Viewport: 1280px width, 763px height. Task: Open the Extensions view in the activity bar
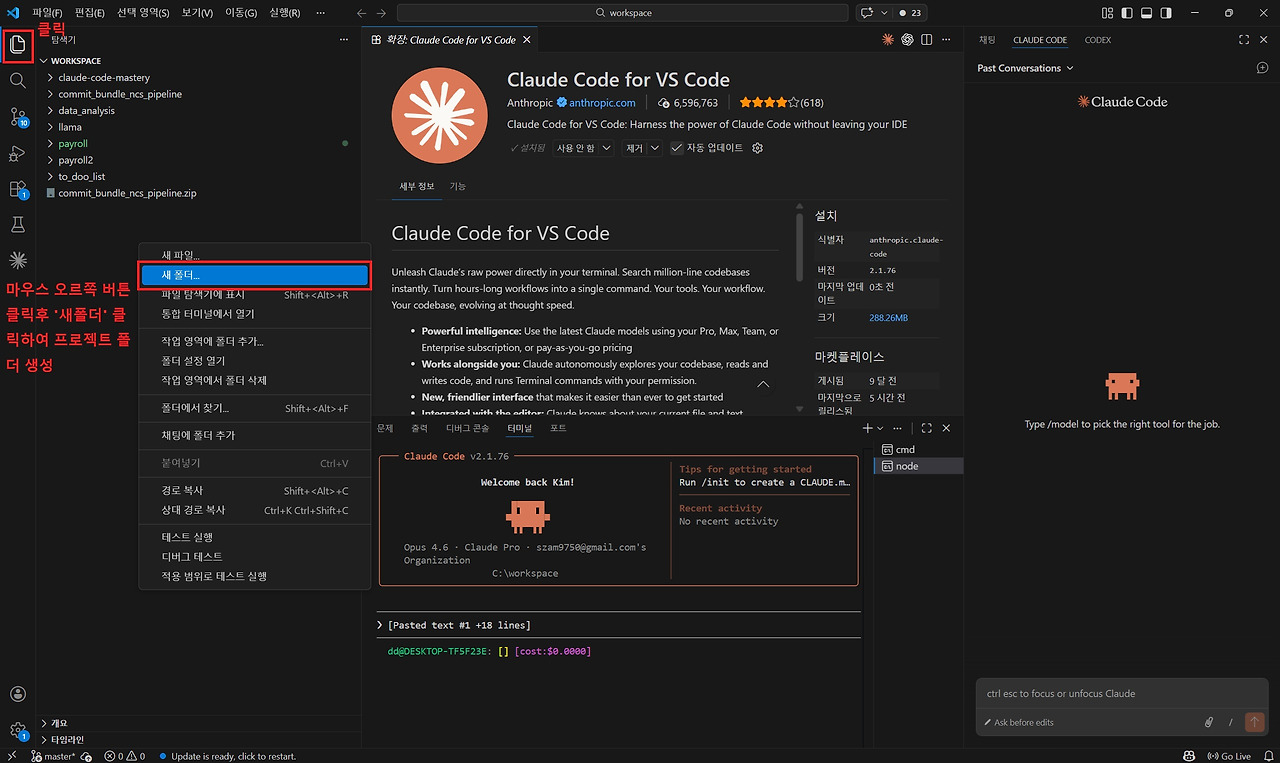click(x=18, y=189)
